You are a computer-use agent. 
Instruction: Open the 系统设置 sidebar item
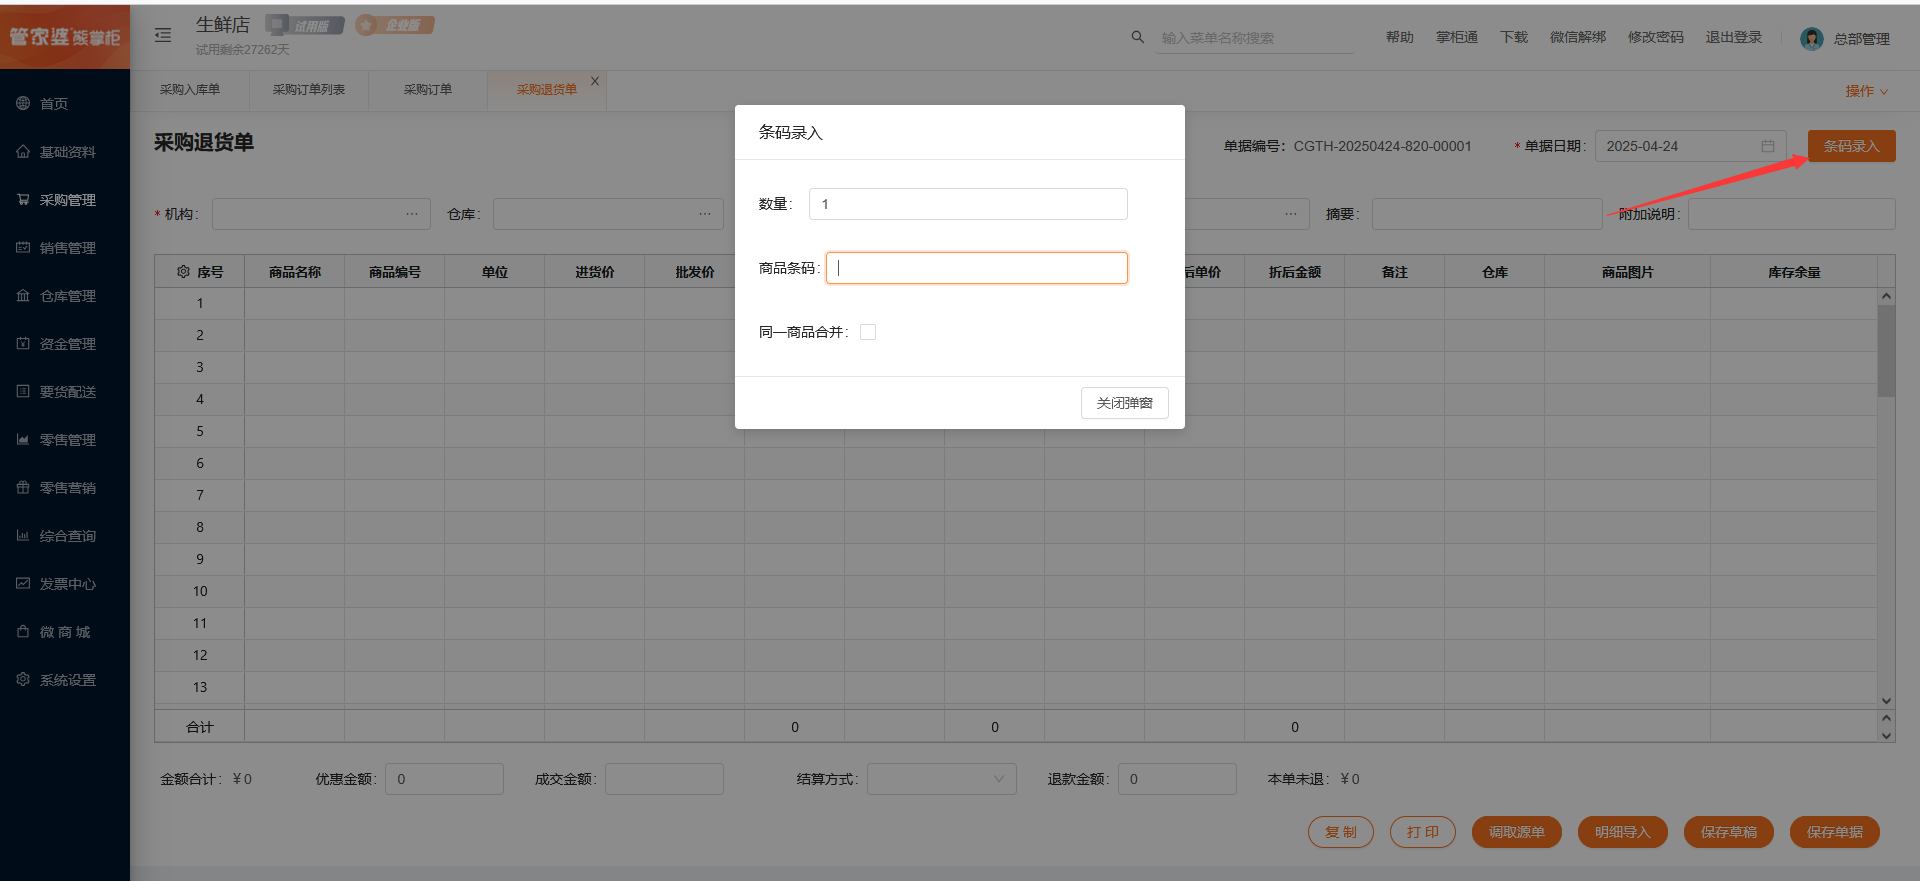pyautogui.click(x=65, y=680)
